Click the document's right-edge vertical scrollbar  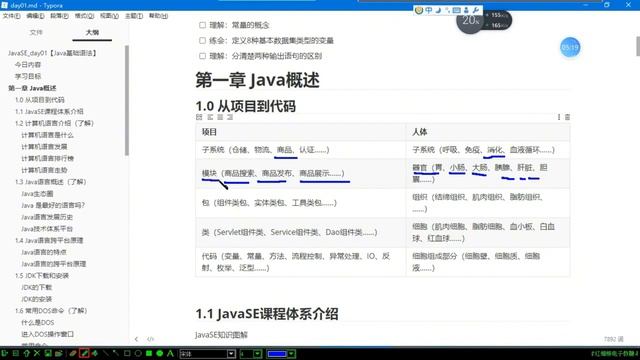tap(638, 46)
